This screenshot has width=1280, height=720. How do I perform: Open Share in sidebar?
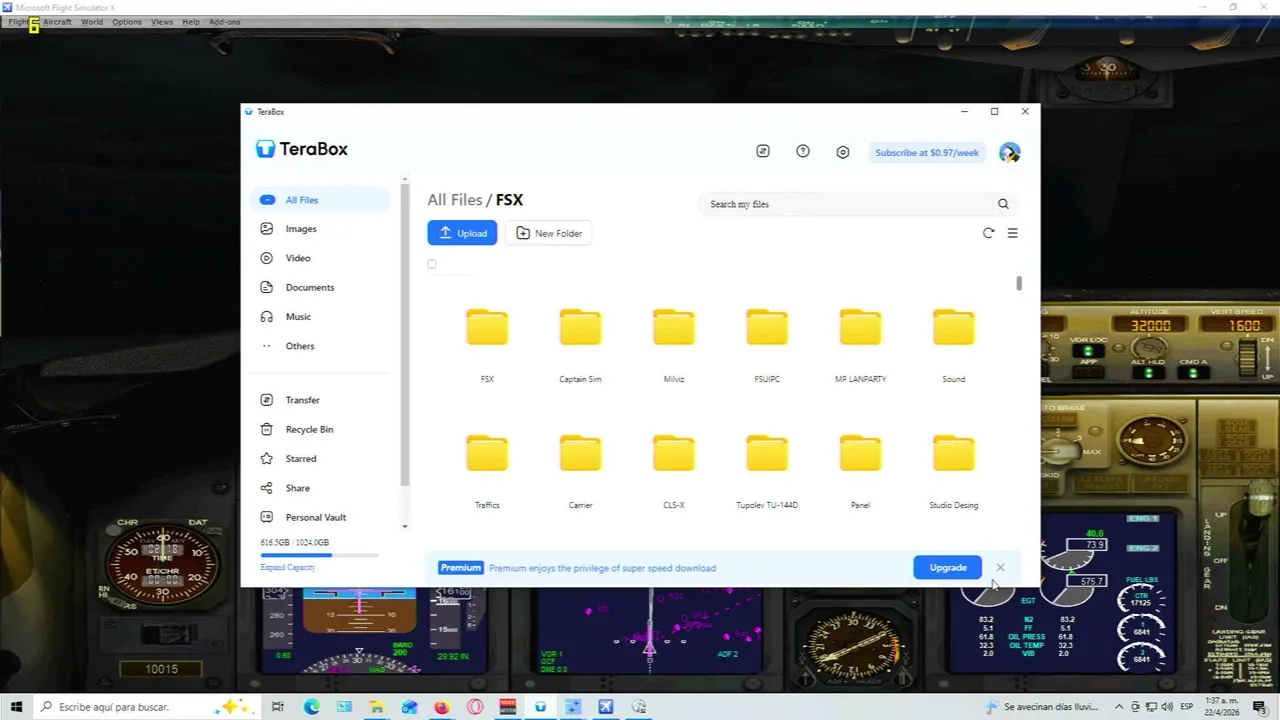pos(320,488)
